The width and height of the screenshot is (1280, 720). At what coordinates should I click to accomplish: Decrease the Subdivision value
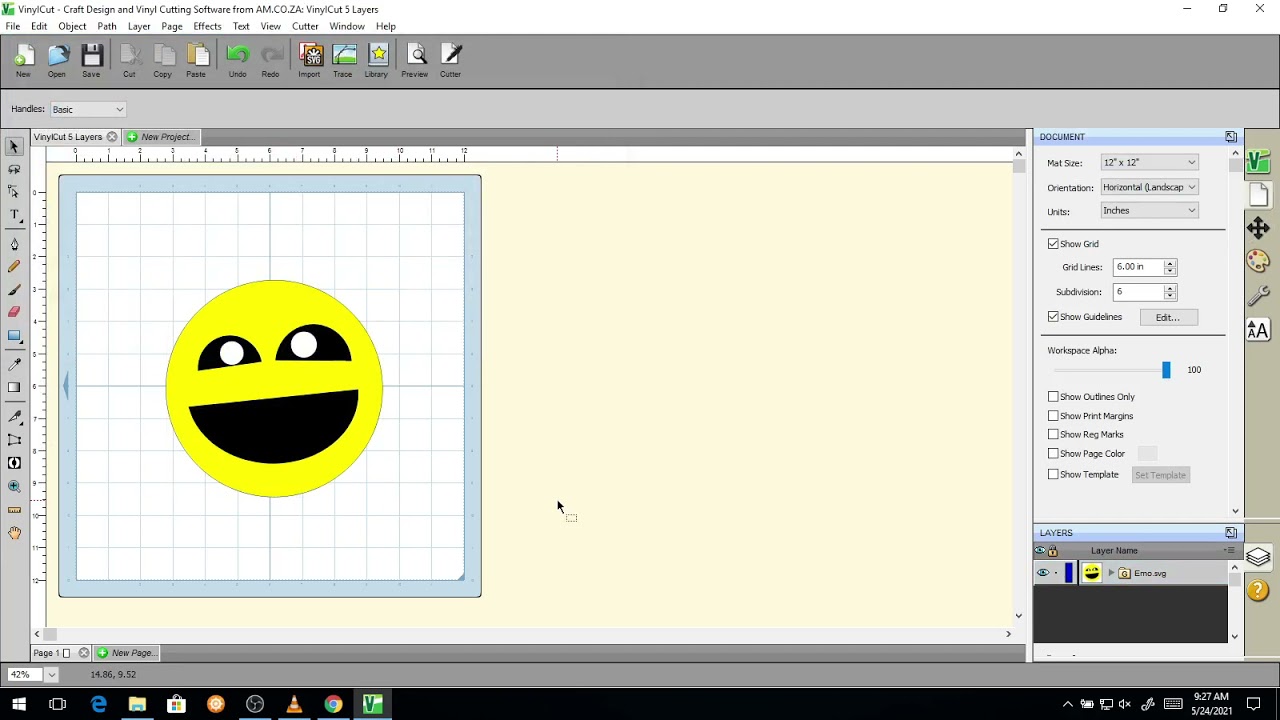pos(1170,296)
